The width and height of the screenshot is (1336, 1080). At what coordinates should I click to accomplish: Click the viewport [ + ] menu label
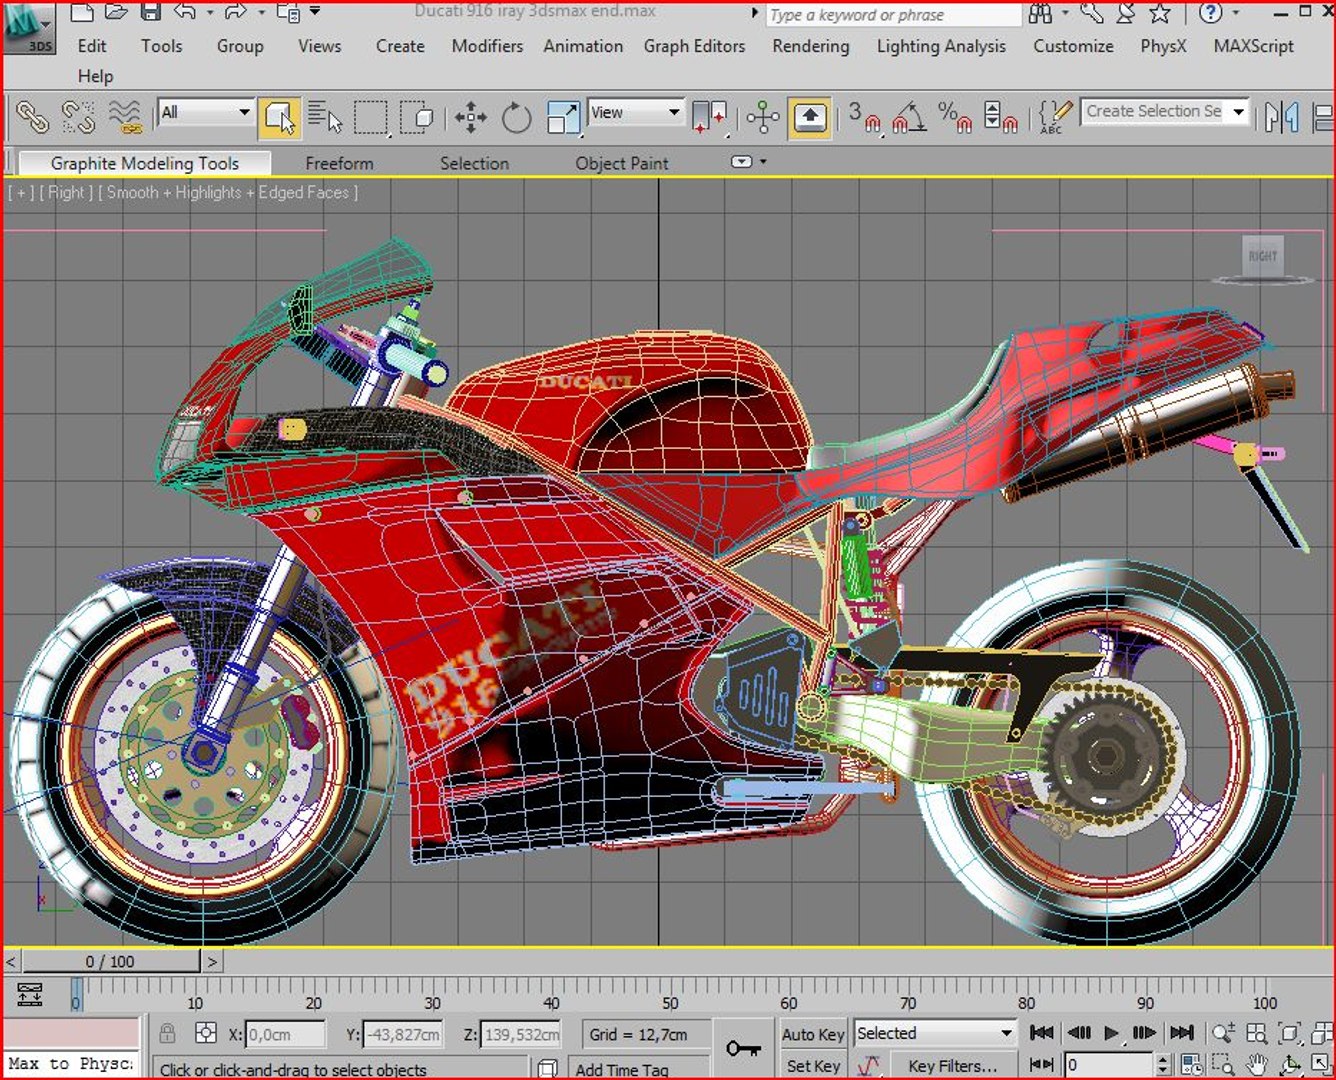click(21, 192)
